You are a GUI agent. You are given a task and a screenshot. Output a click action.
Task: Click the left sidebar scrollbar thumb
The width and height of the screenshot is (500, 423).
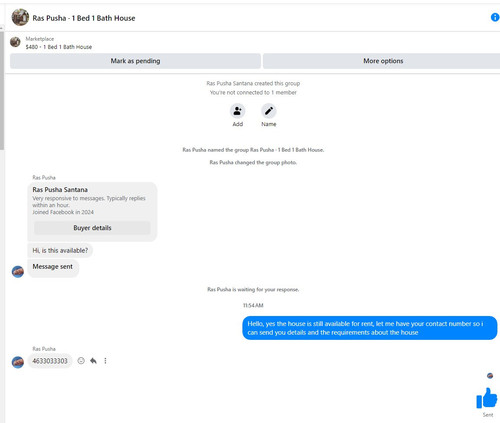2,91
